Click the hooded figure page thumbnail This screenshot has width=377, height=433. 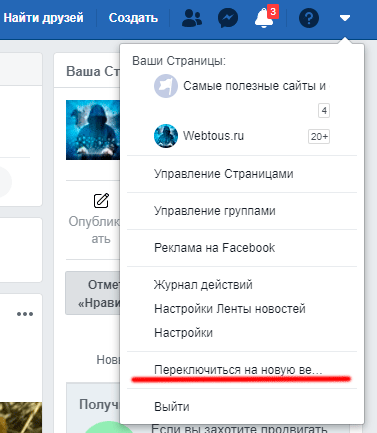tap(93, 130)
